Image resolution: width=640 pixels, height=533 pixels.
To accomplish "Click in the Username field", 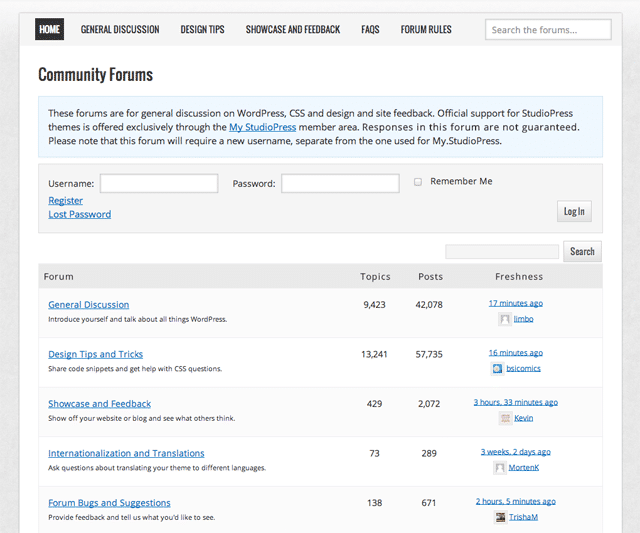I will [158, 184].
